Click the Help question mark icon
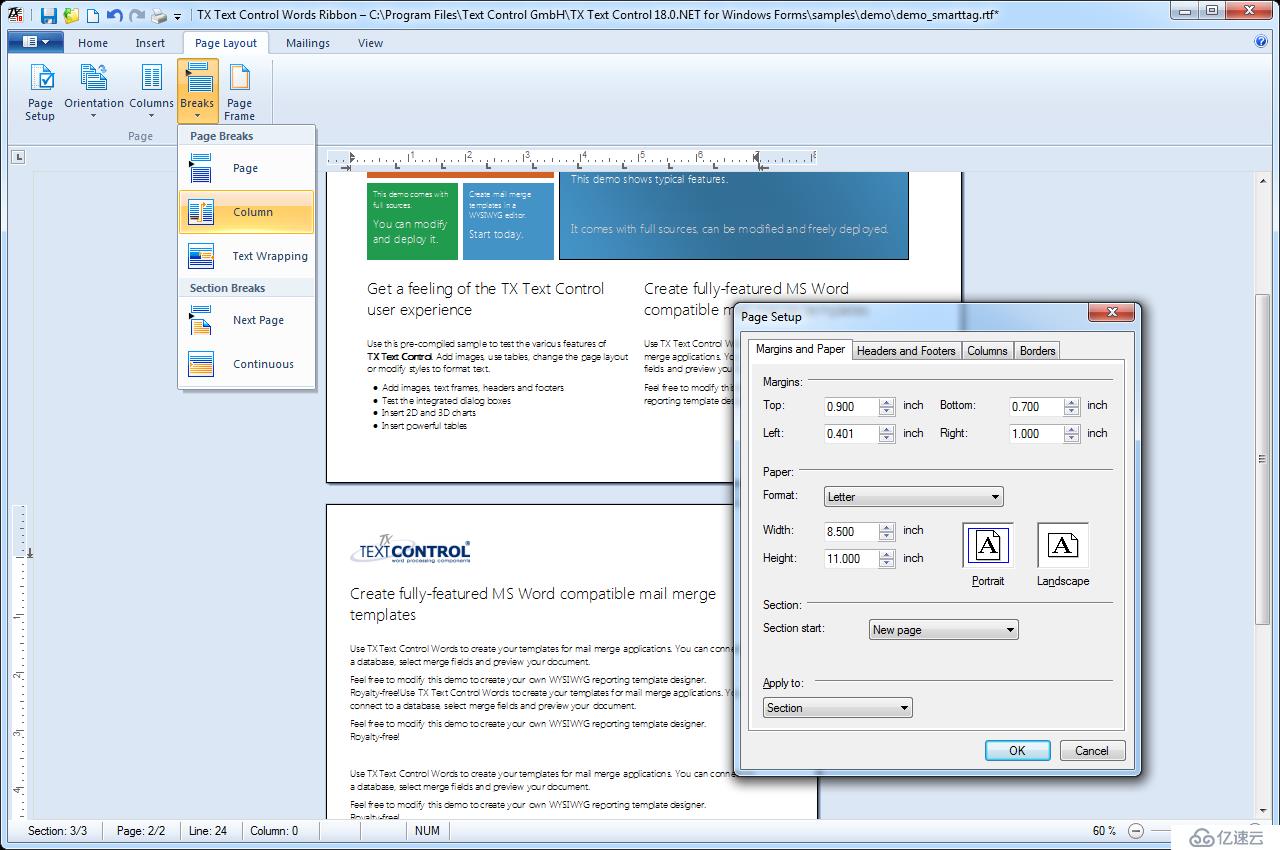This screenshot has width=1280, height=850. point(1261,42)
